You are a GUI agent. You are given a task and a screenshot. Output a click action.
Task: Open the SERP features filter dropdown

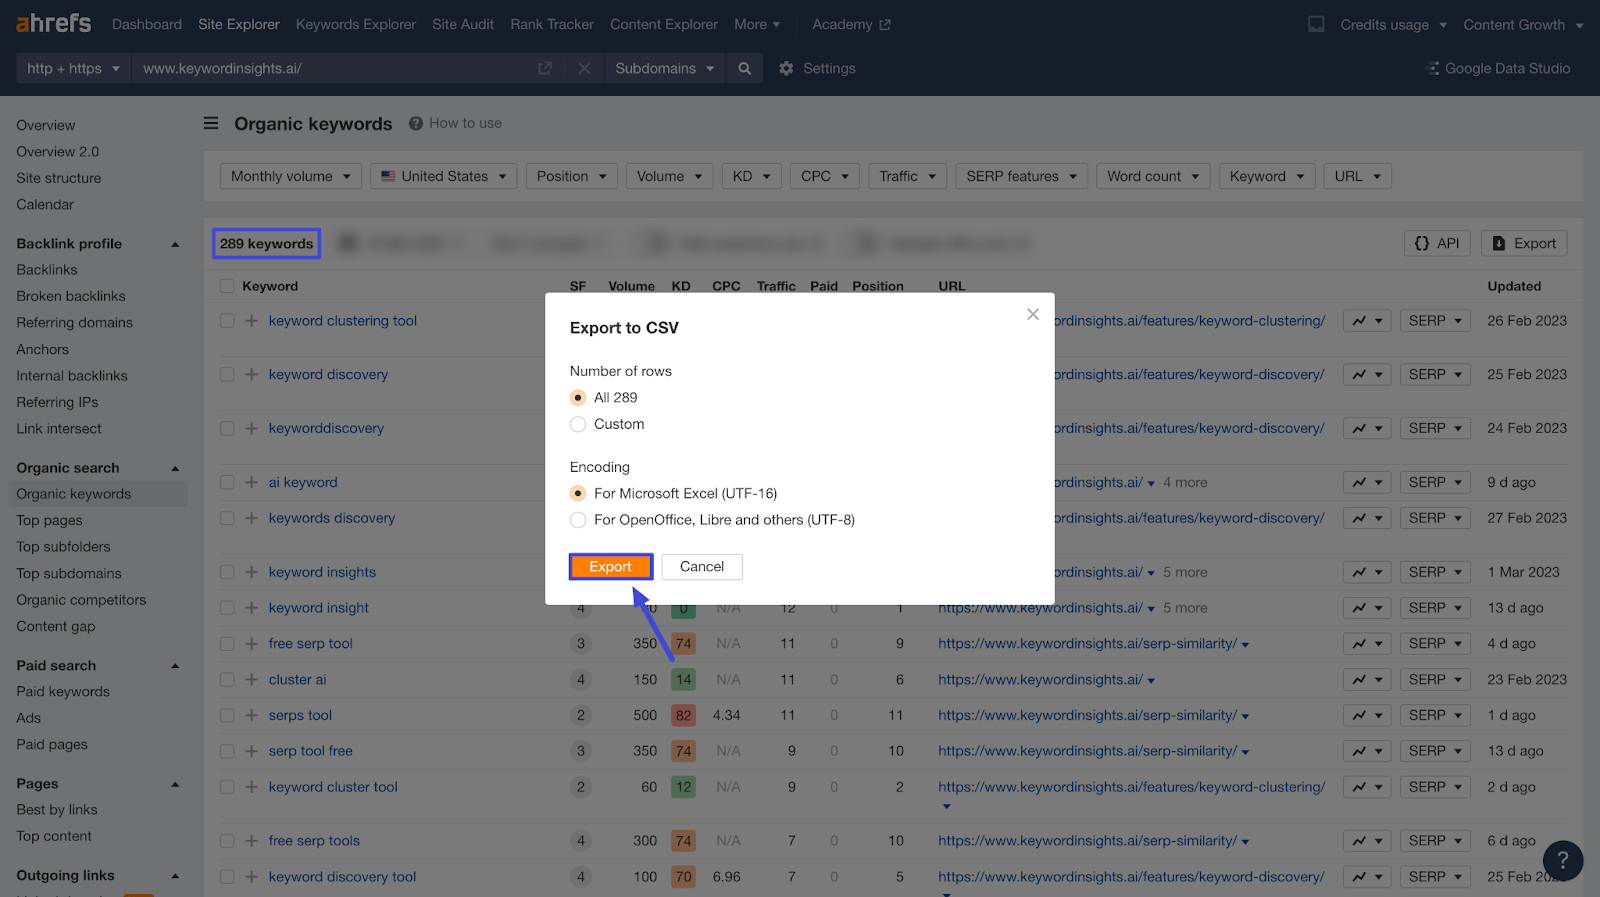coord(1021,176)
